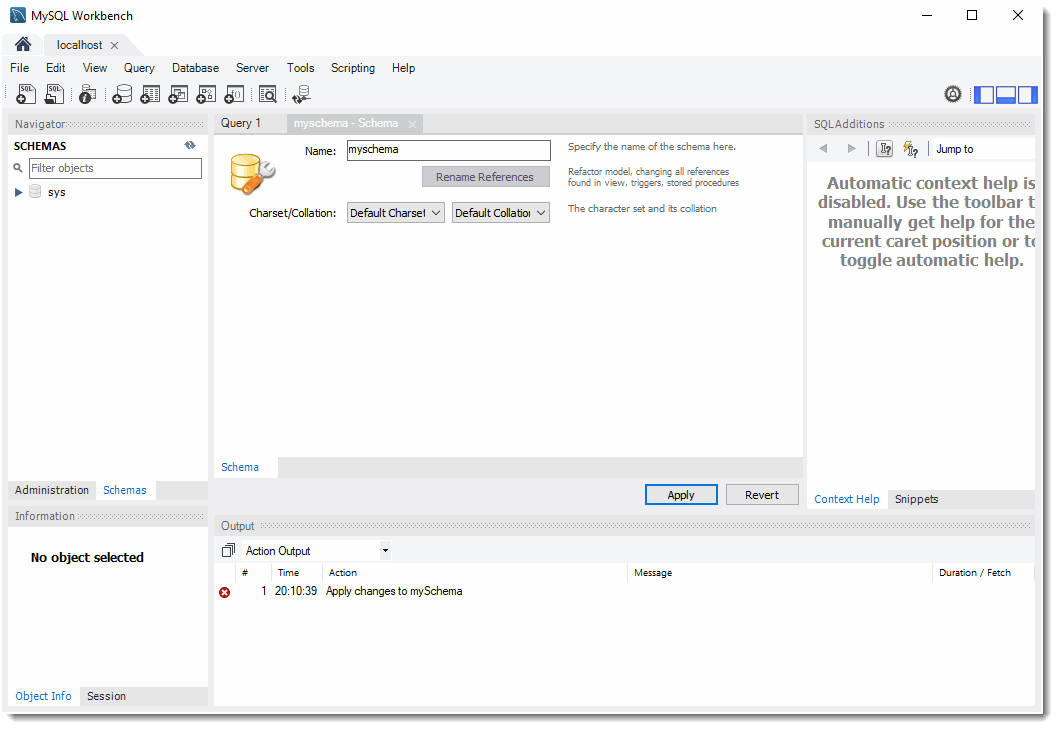1058x729 pixels.
Task: Open the Database menu
Action: click(x=195, y=68)
